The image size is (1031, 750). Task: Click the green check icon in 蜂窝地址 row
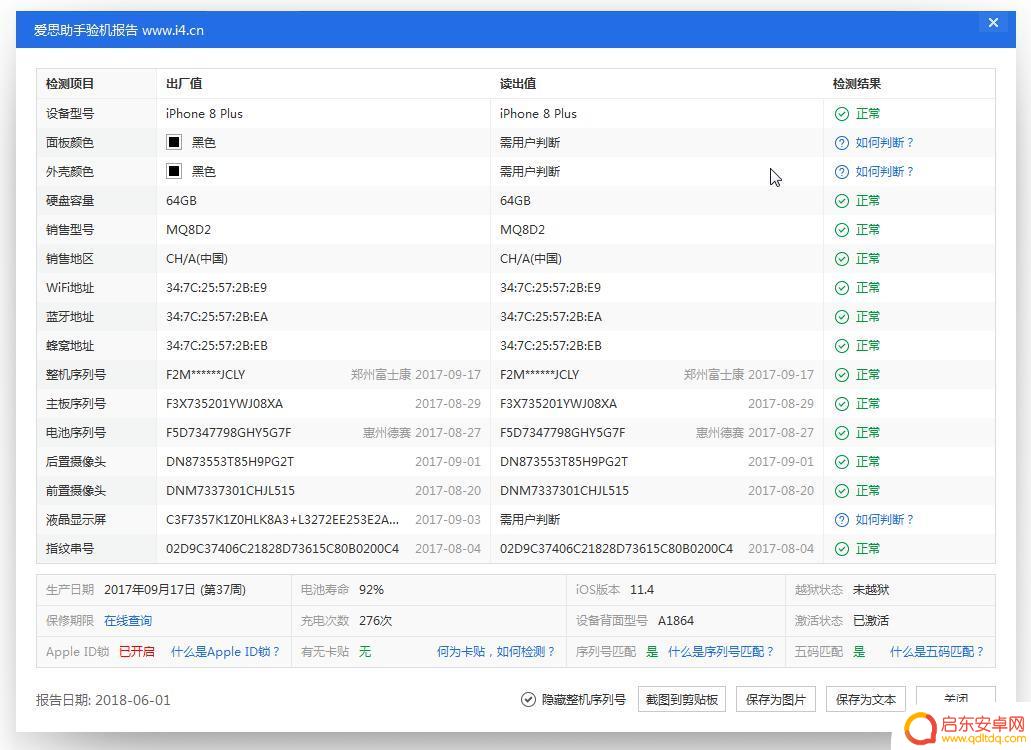pos(842,346)
